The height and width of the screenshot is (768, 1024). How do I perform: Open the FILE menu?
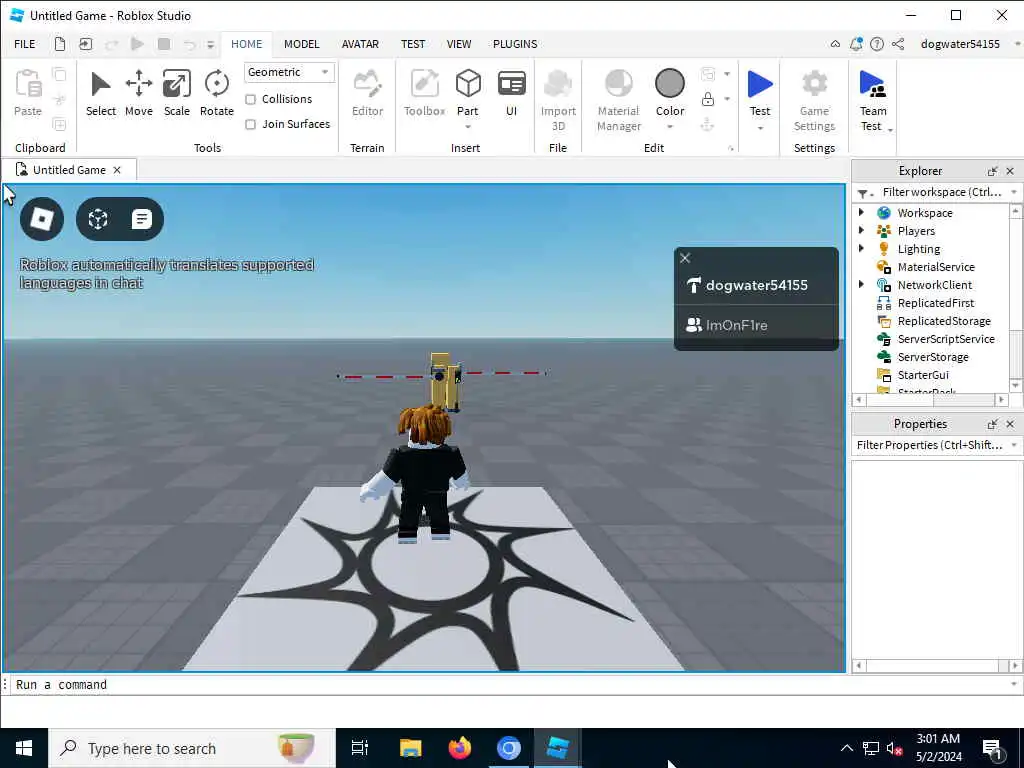coord(25,44)
